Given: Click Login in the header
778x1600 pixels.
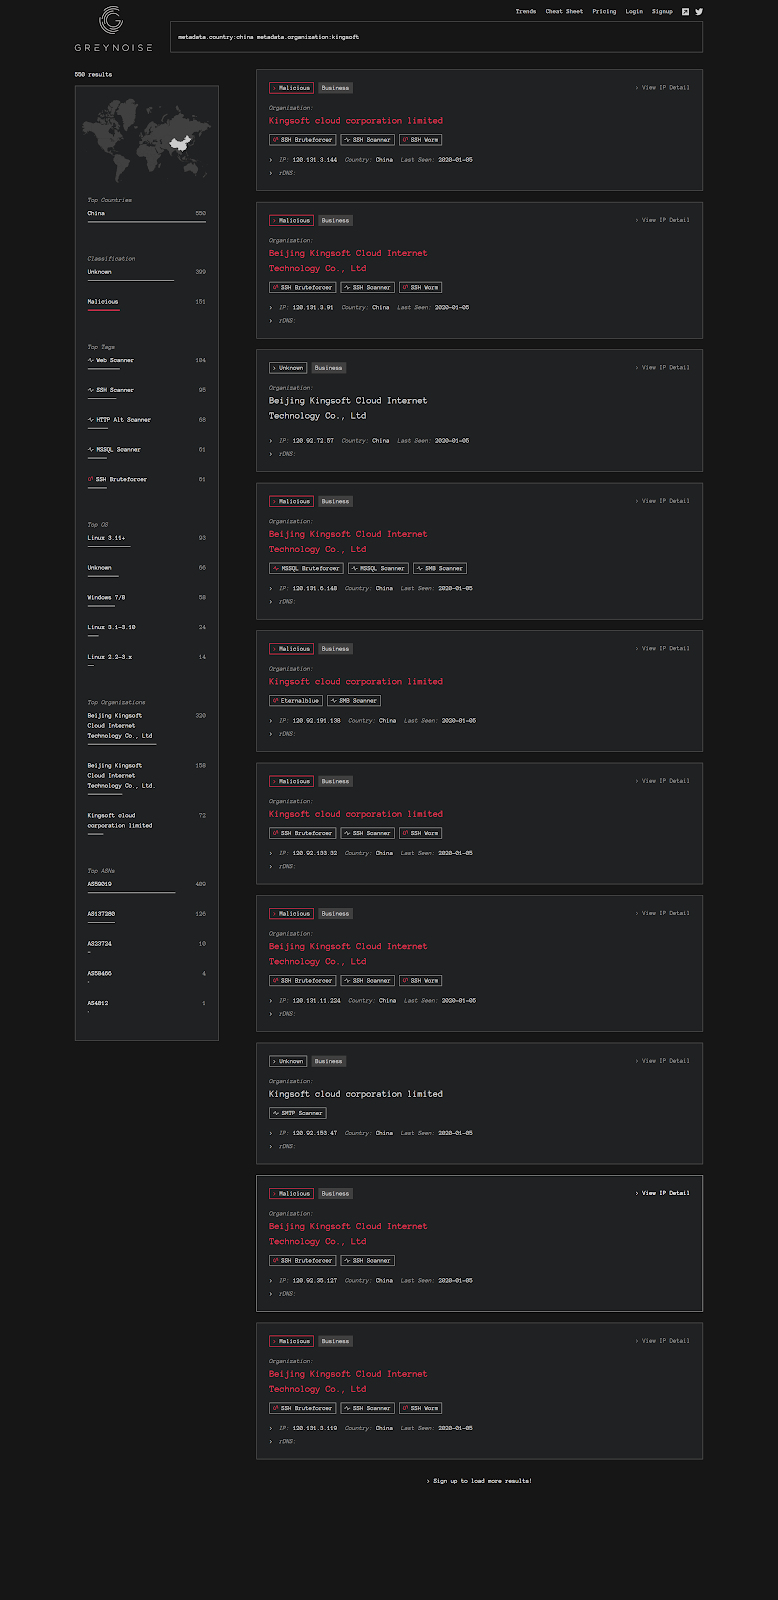Looking at the screenshot, I should (x=634, y=12).
